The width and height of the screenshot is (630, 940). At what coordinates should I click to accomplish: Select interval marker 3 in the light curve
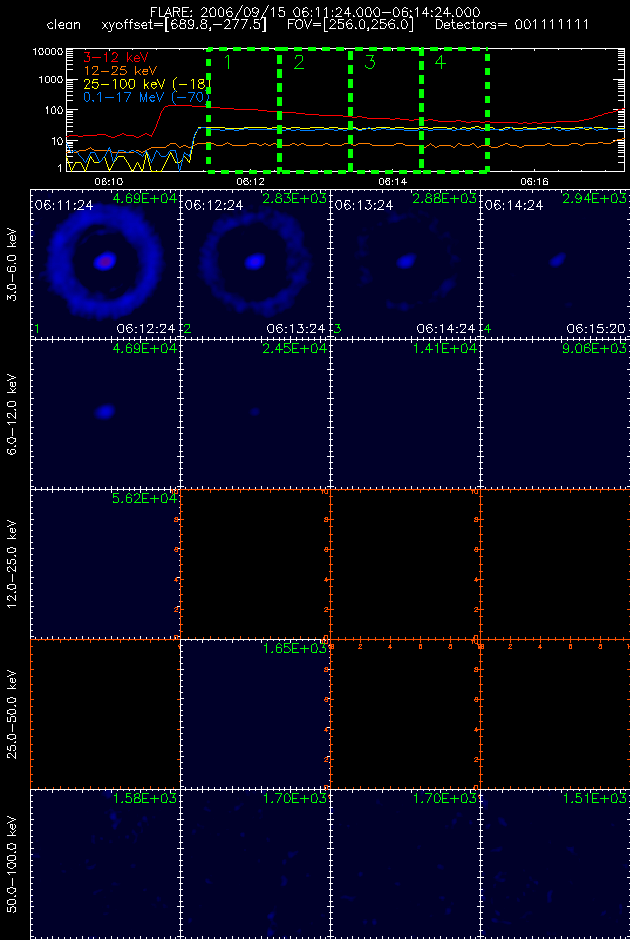click(370, 62)
